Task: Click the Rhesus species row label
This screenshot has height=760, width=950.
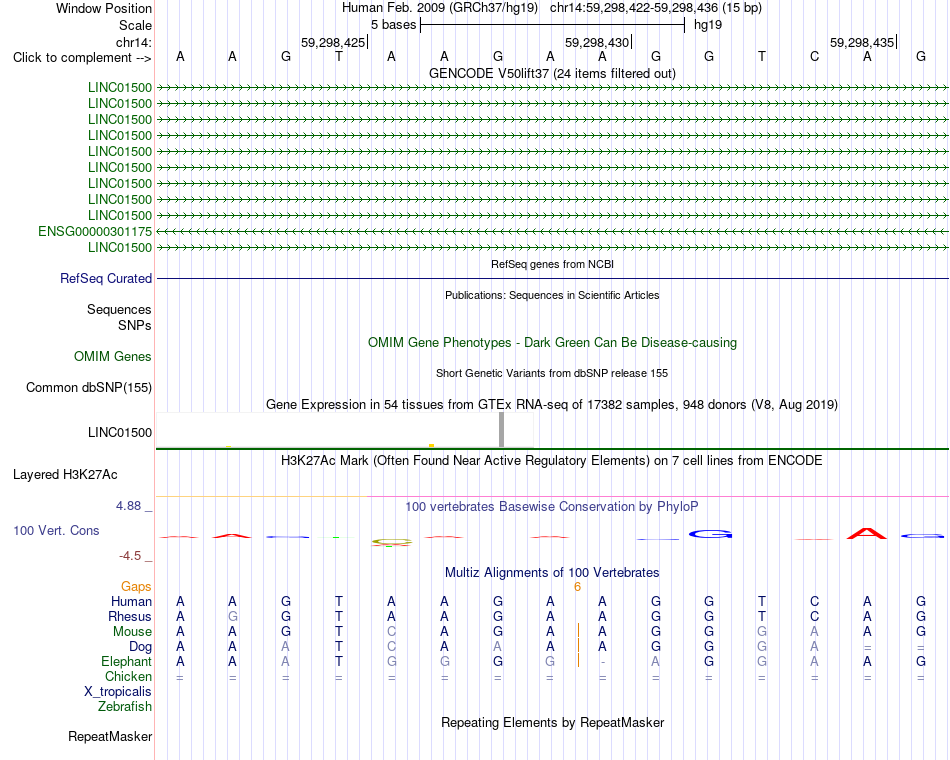Action: [x=130, y=616]
